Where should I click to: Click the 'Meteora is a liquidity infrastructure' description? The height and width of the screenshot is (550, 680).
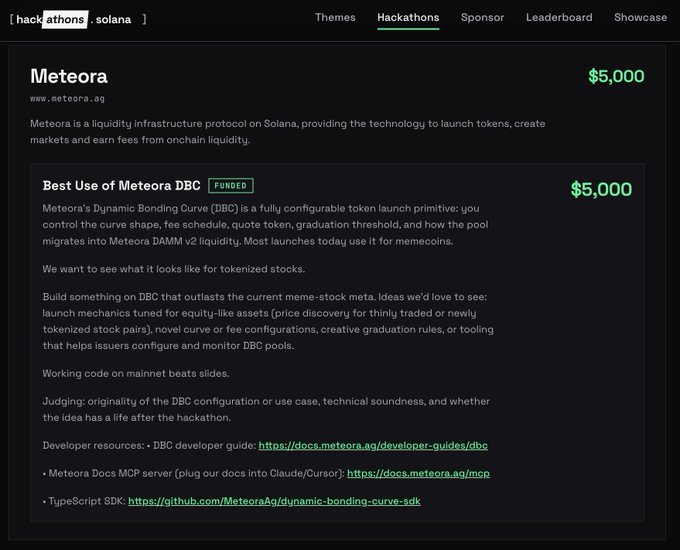[x=288, y=132]
